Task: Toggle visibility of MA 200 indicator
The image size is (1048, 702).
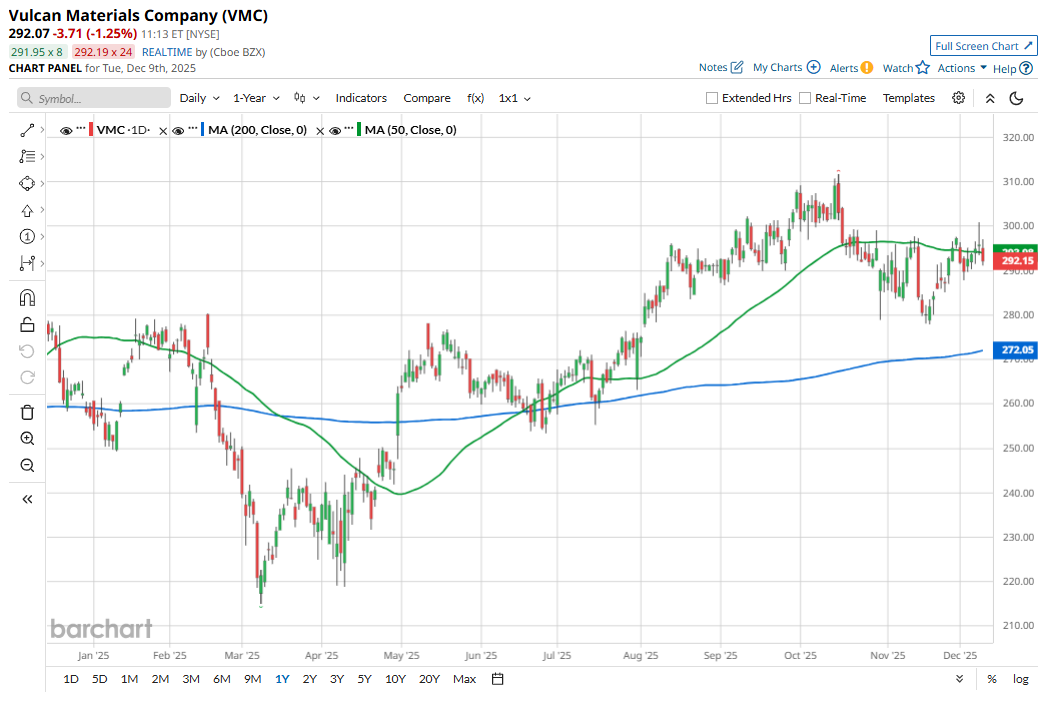Action: click(x=178, y=130)
